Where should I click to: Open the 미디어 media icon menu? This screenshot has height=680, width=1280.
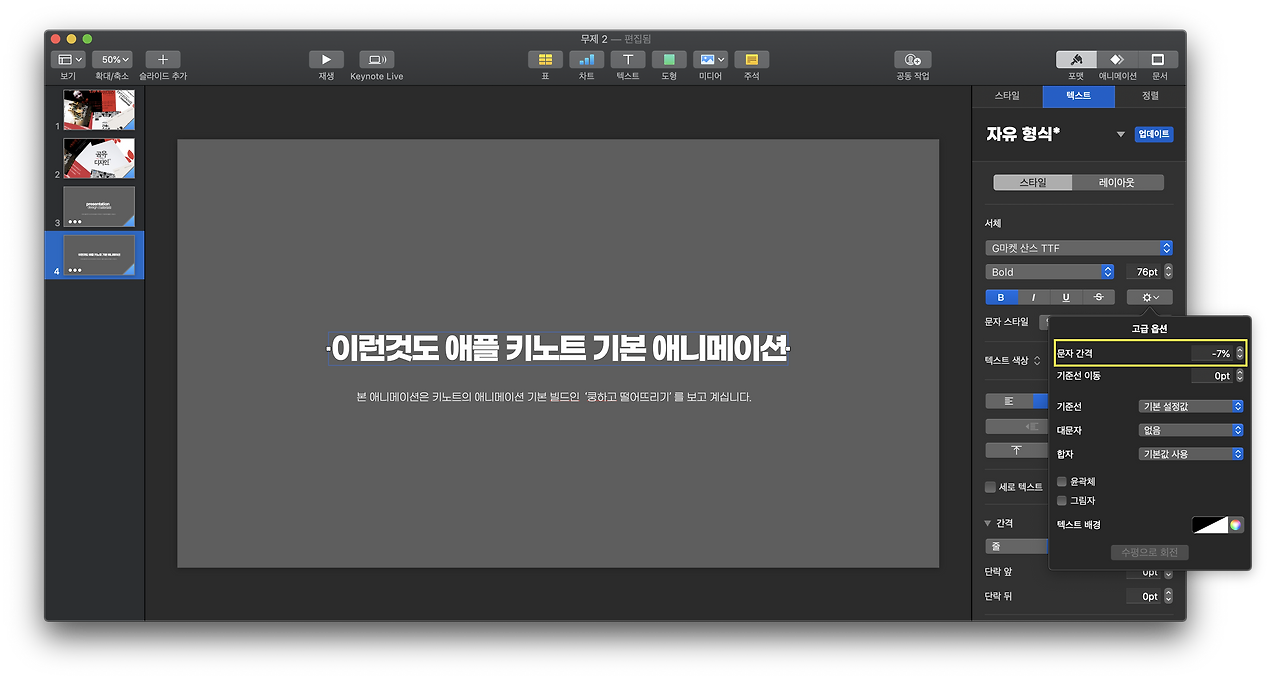710,60
